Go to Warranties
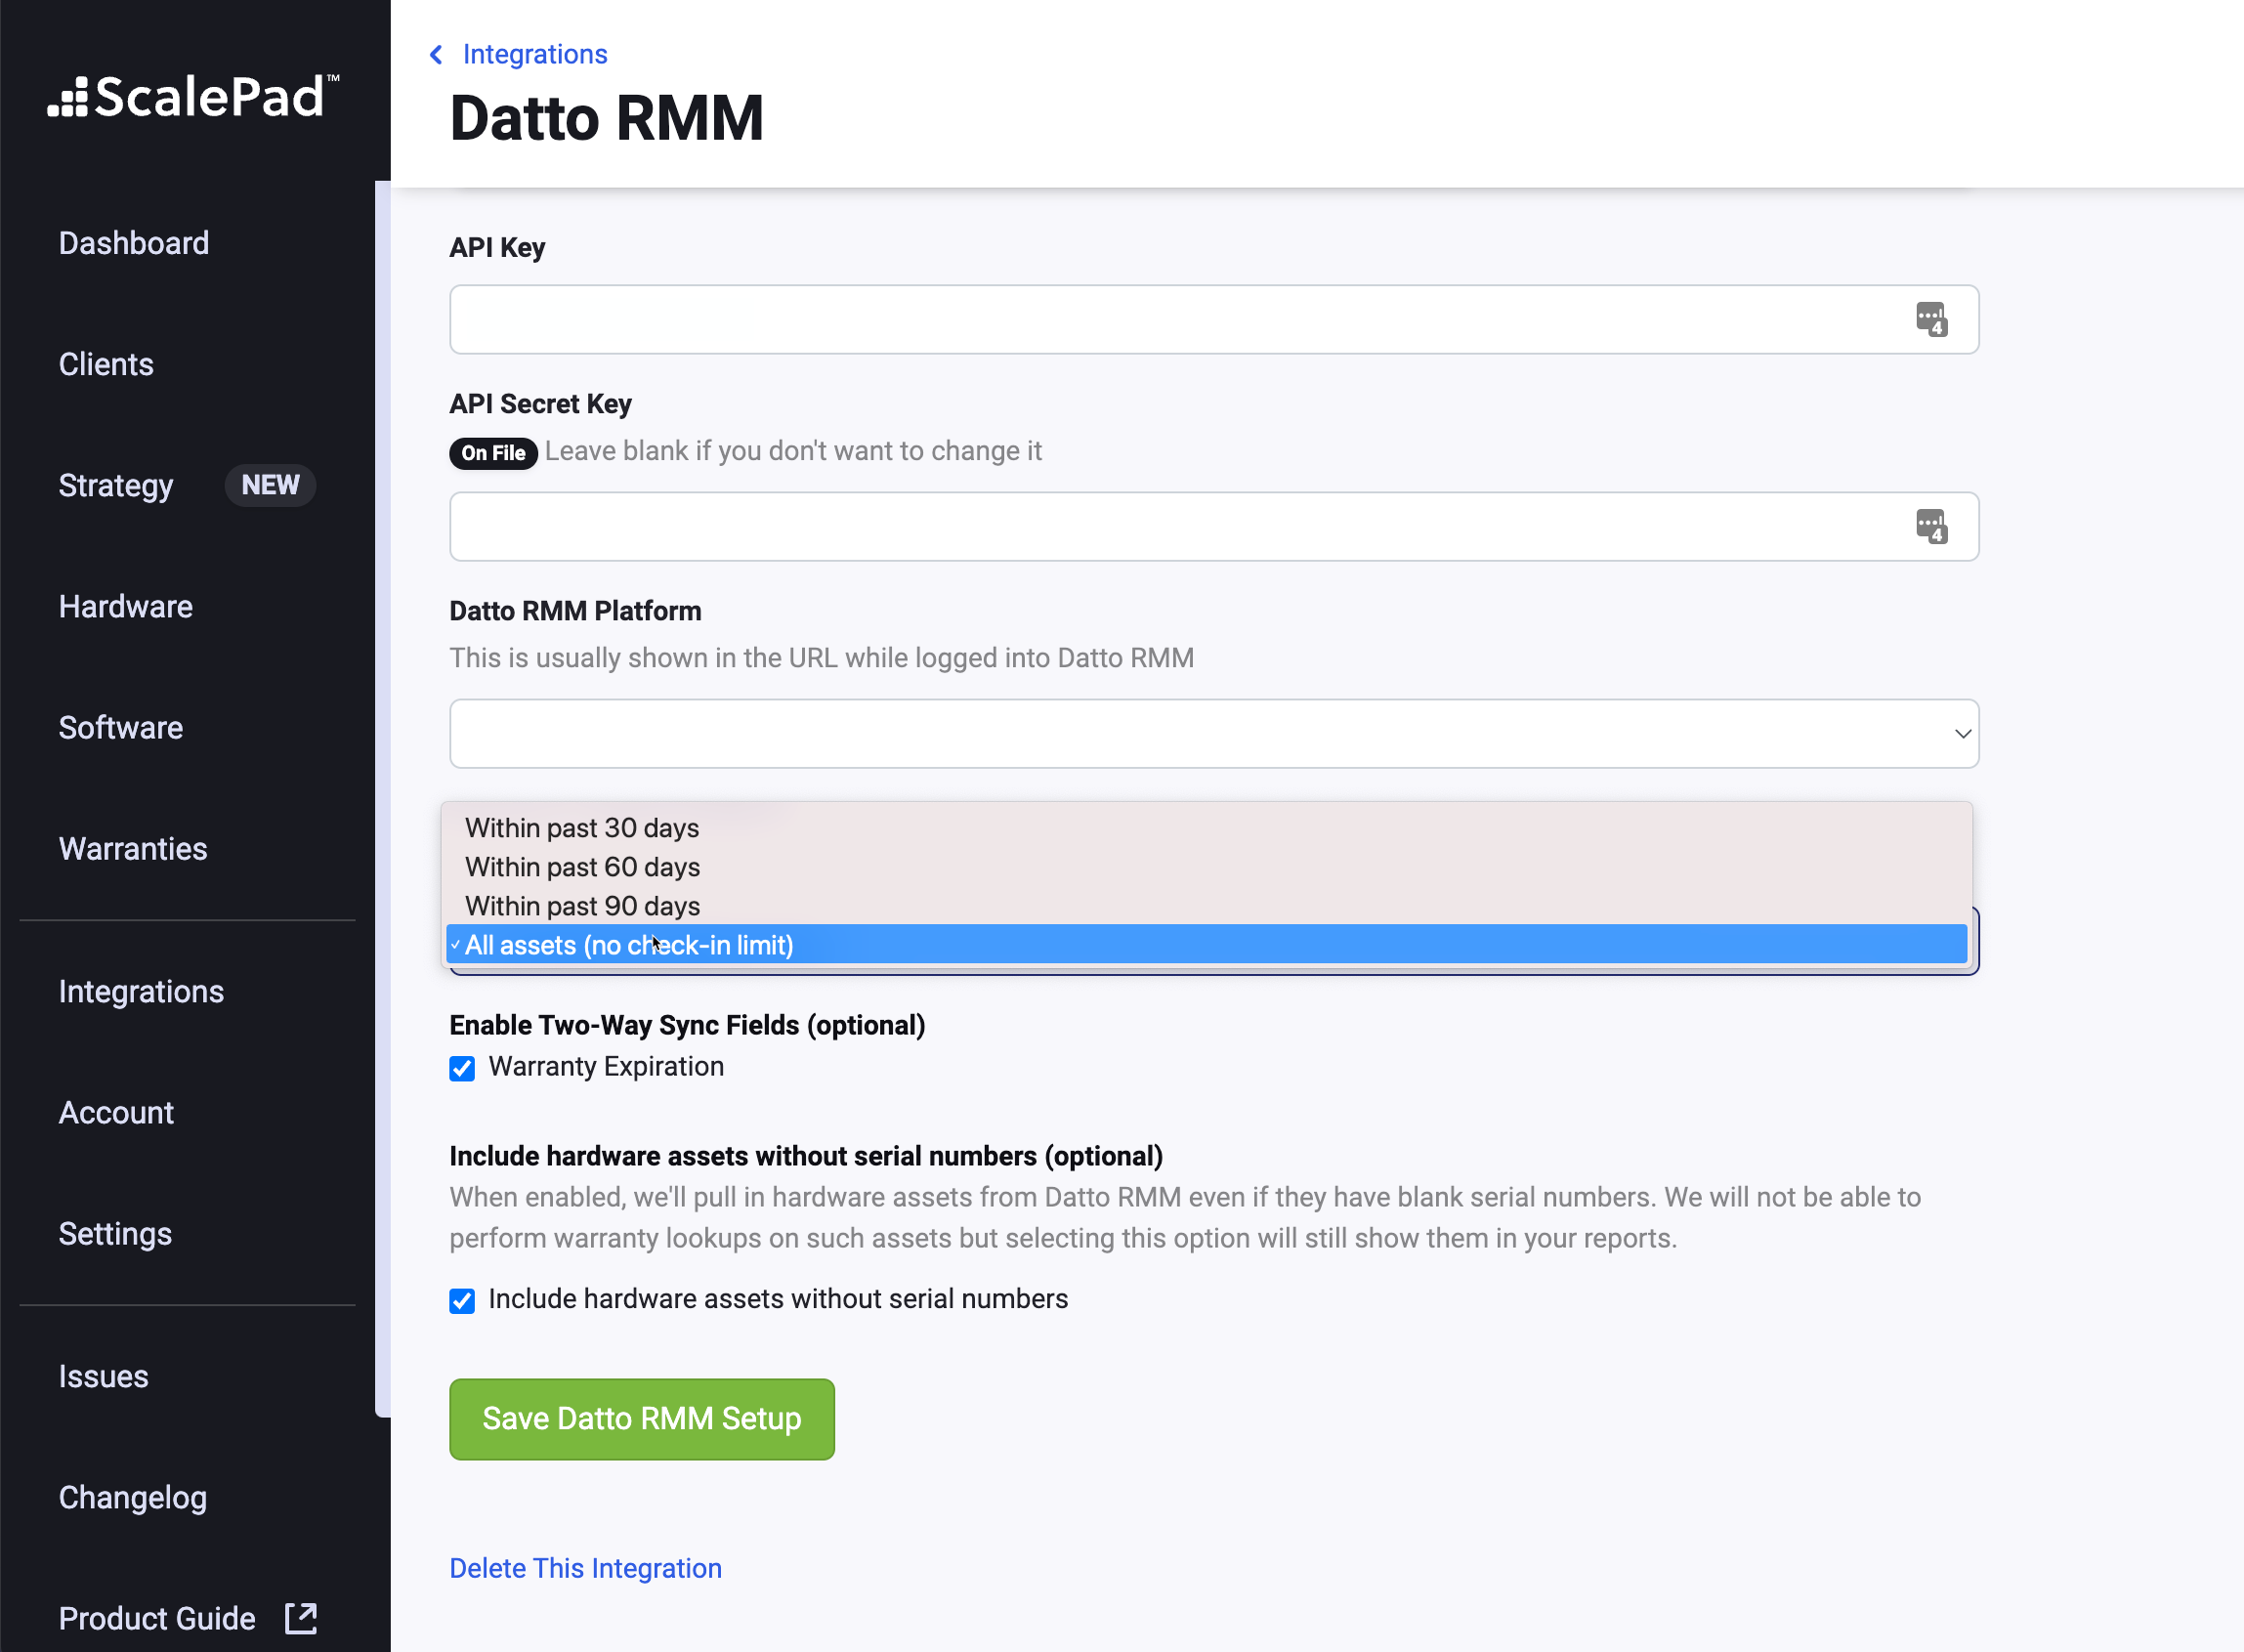Image resolution: width=2244 pixels, height=1652 pixels. pos(133,848)
